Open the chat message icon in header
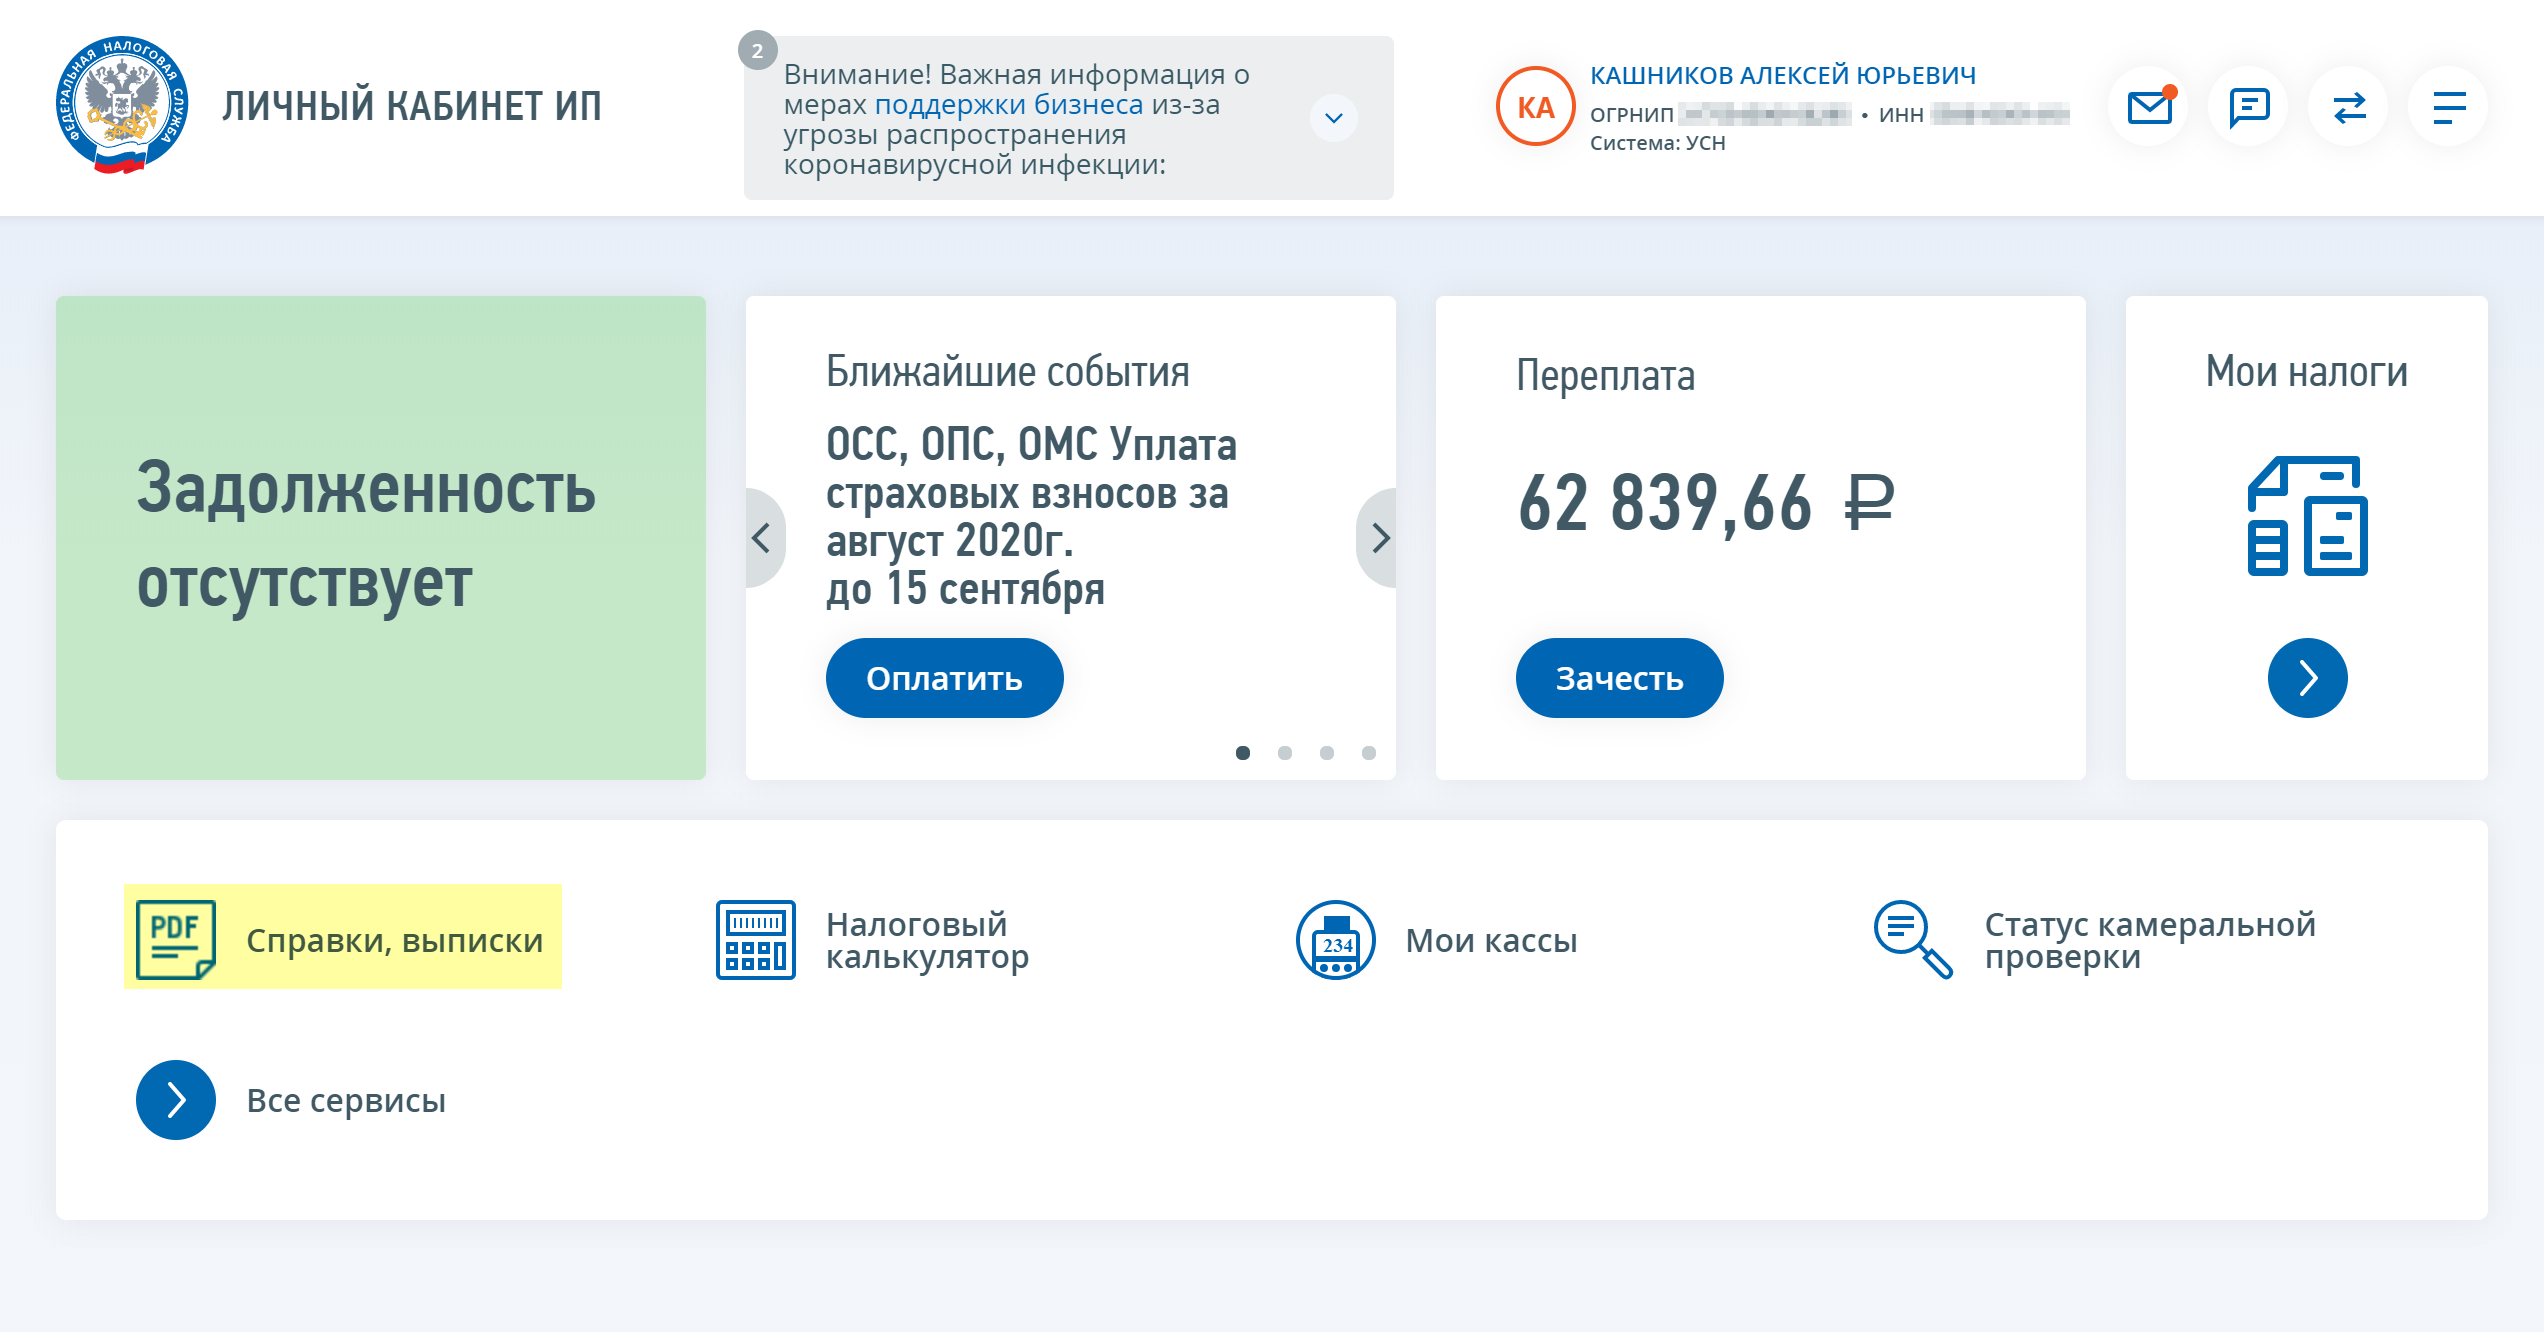This screenshot has width=2544, height=1332. tap(2249, 106)
